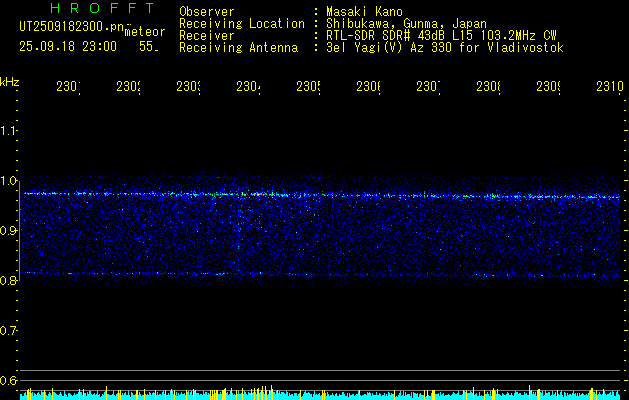Click the green HROFFT title text

pos(102,8)
